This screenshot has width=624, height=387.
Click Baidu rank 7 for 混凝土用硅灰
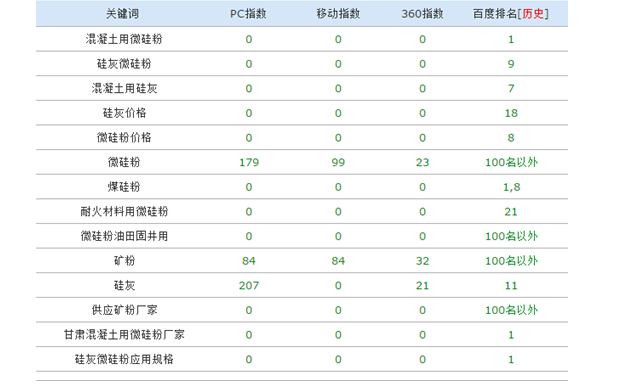tap(511, 88)
